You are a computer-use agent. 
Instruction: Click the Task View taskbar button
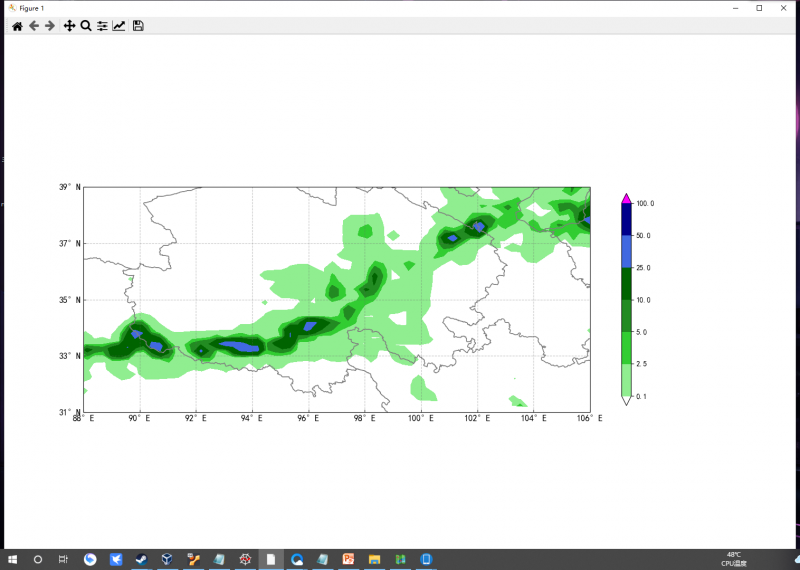(63, 559)
